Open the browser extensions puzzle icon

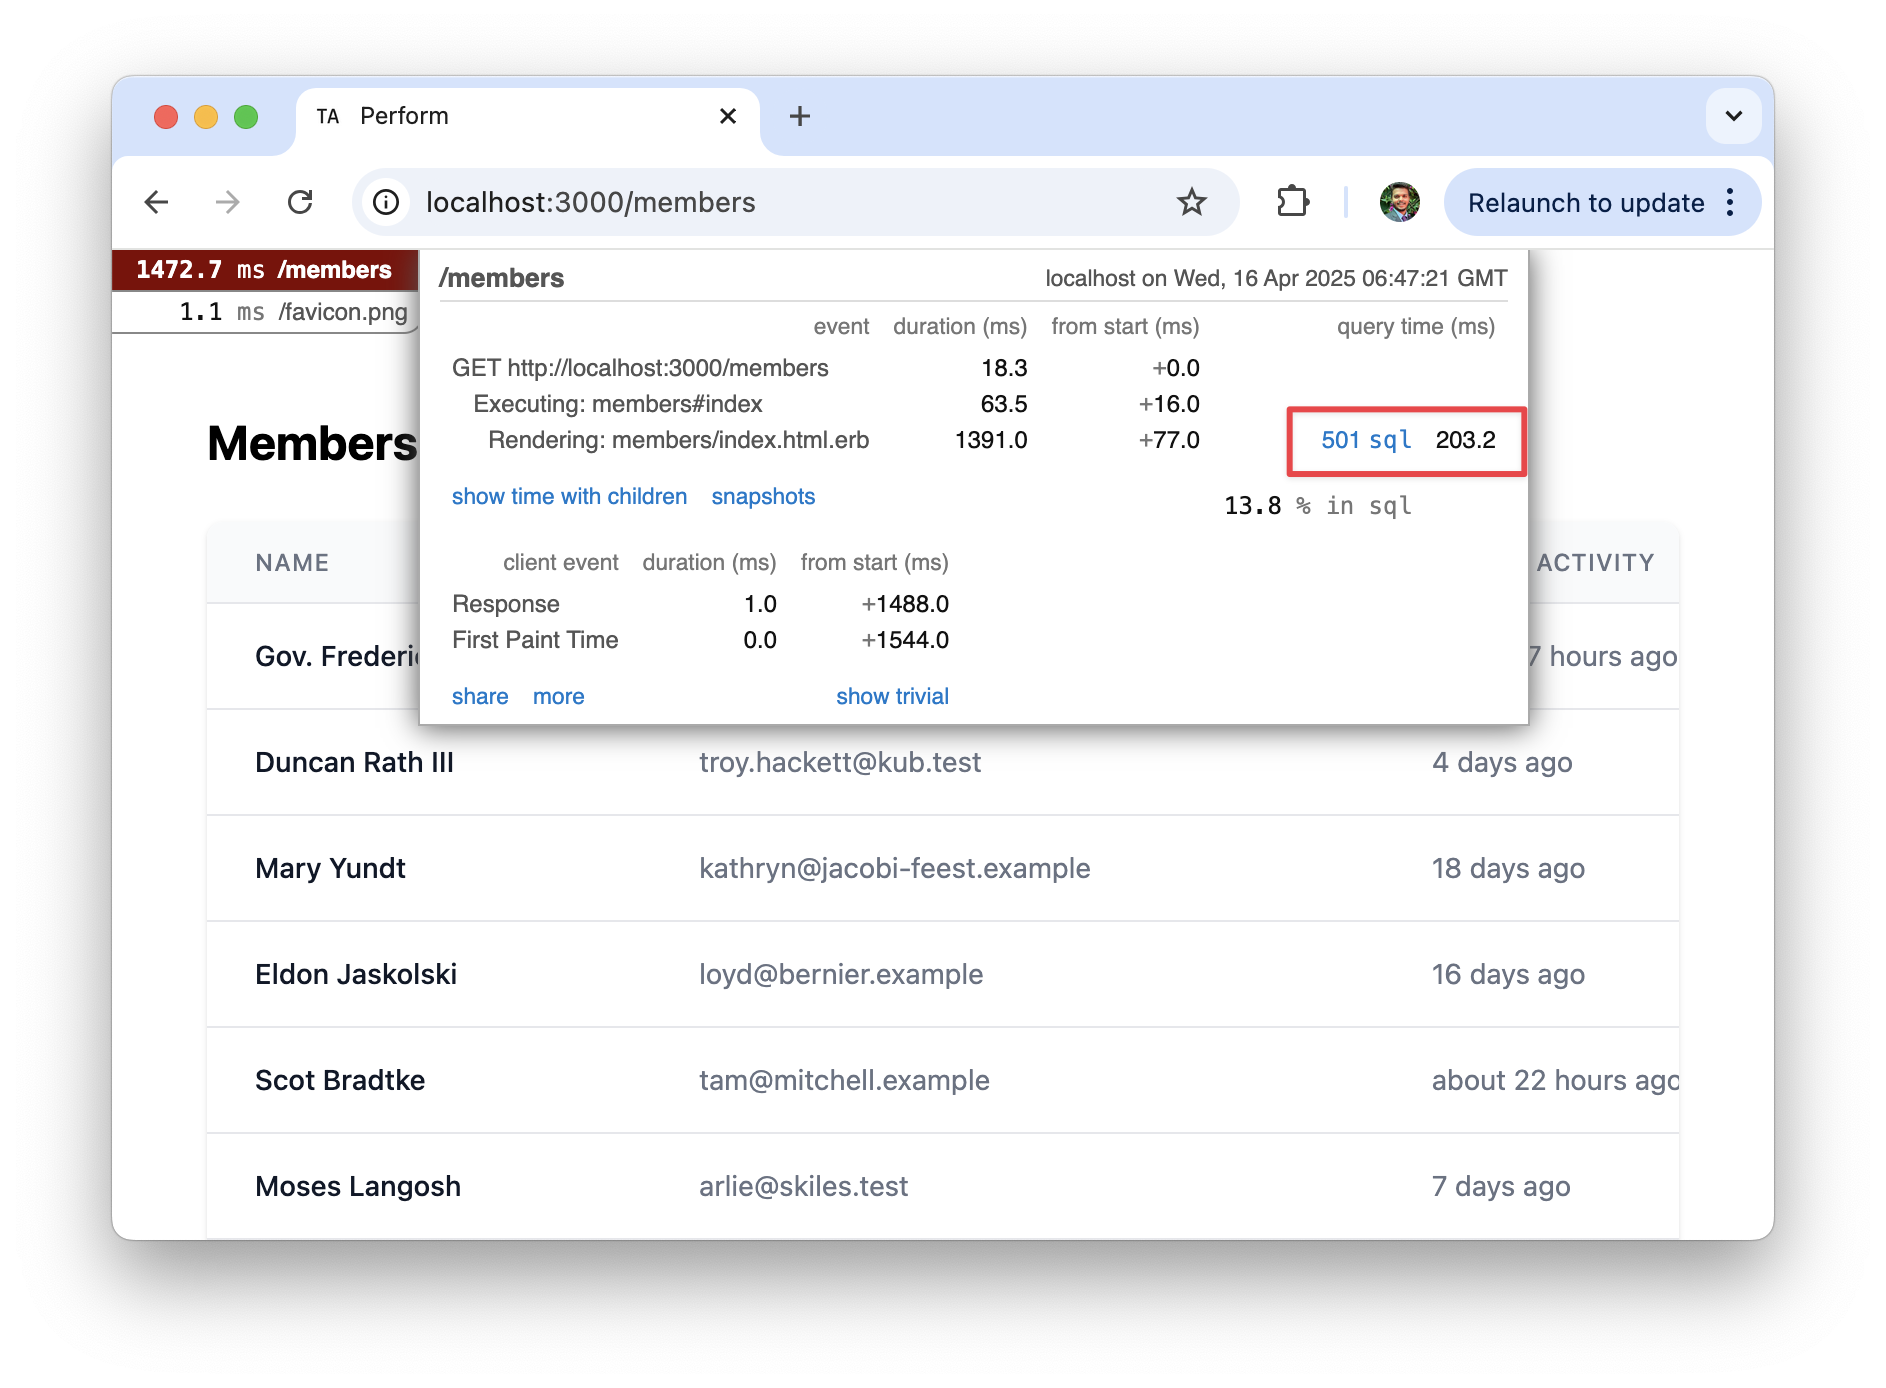click(x=1293, y=202)
